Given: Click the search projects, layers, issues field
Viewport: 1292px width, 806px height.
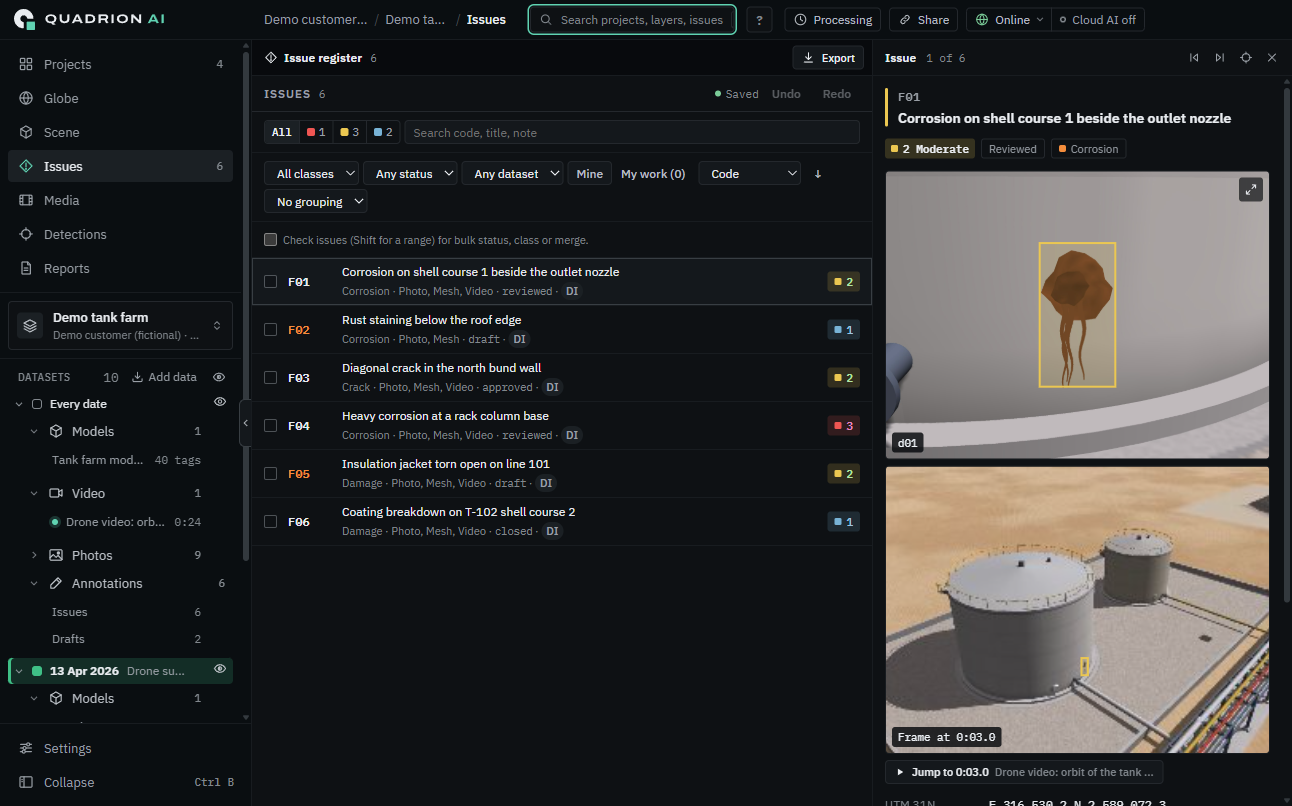Looking at the screenshot, I should tap(632, 20).
